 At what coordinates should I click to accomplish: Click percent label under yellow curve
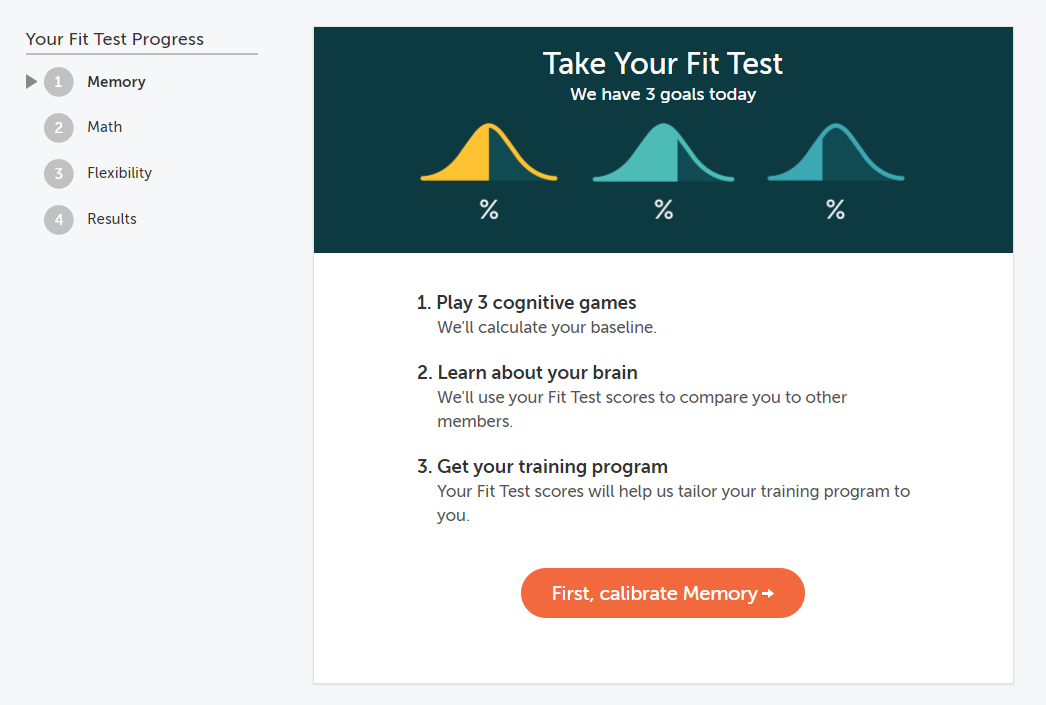[x=489, y=209]
